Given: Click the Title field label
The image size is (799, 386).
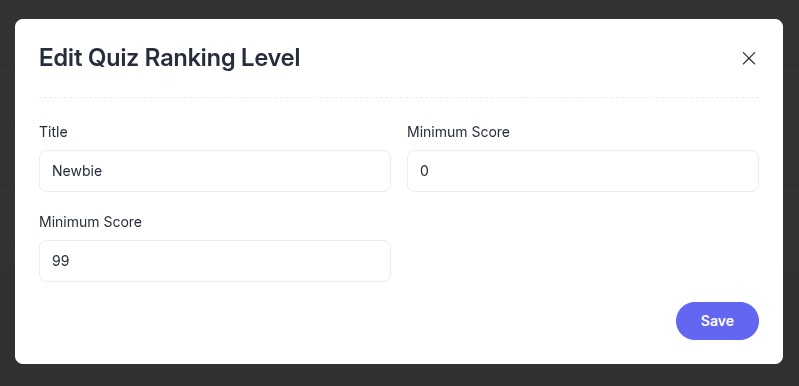Looking at the screenshot, I should pyautogui.click(x=53, y=132).
